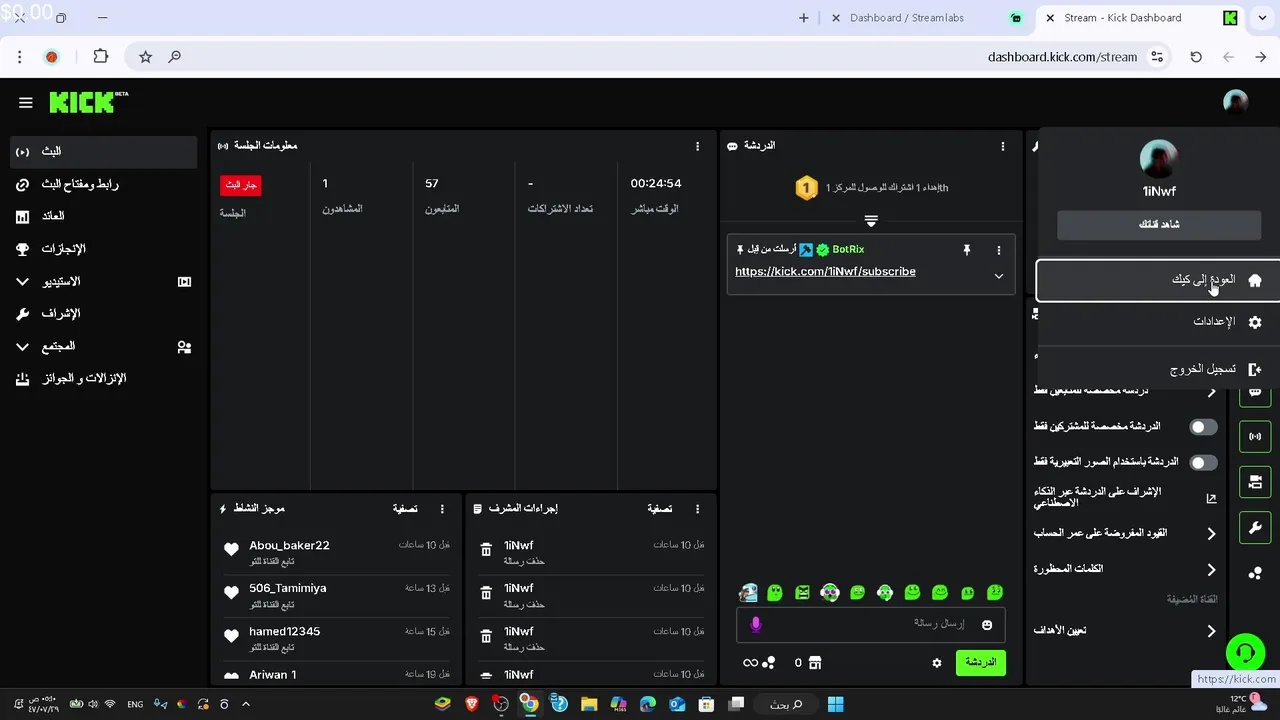Open the البث (Stream) sidebar item
This screenshot has width=1280, height=720.
pos(104,151)
